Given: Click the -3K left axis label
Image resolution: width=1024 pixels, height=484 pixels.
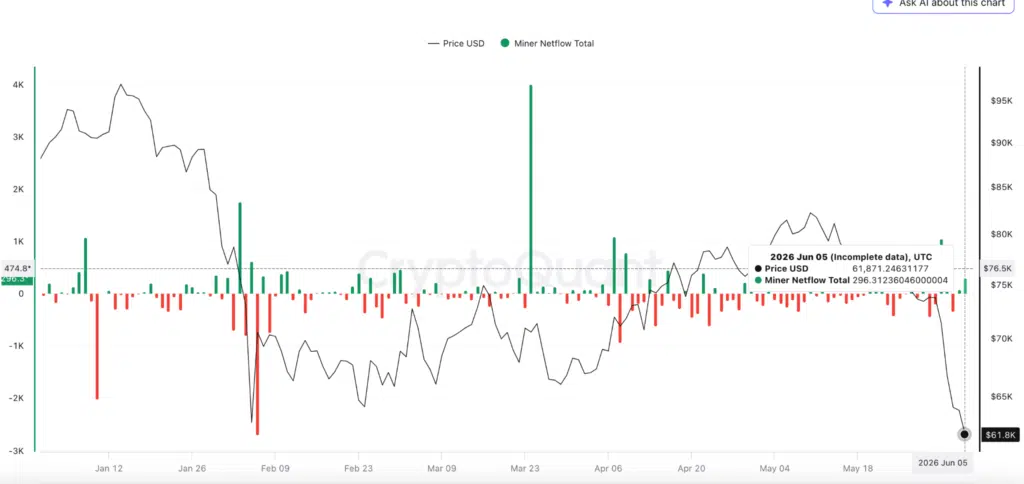Looking at the screenshot, I should (x=16, y=451).
